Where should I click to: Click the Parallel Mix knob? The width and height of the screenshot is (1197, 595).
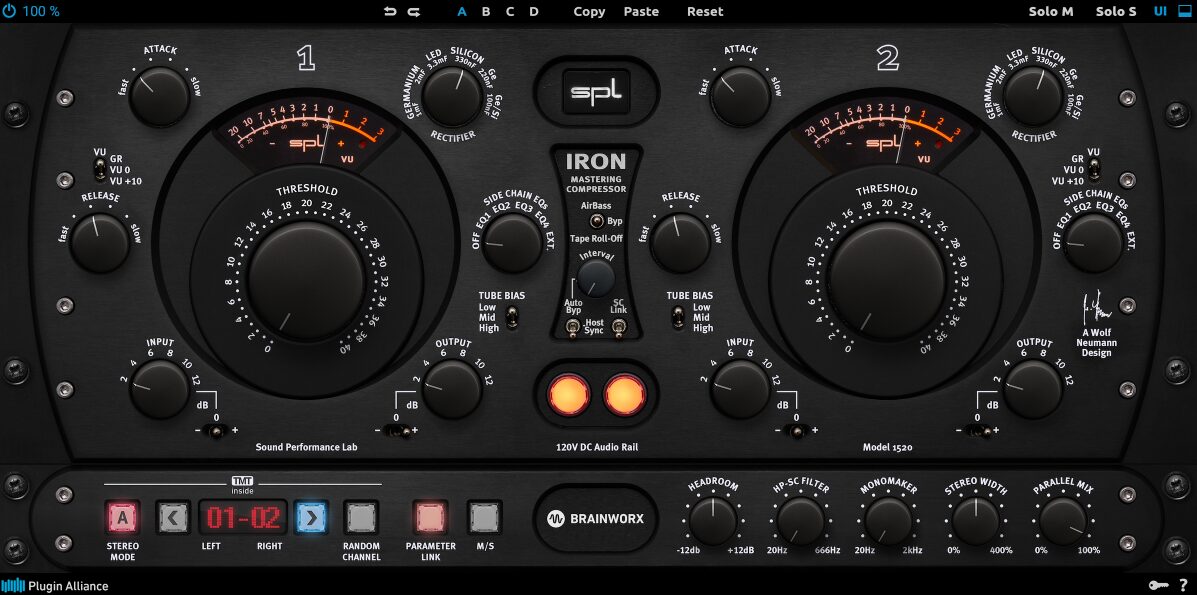point(1063,521)
